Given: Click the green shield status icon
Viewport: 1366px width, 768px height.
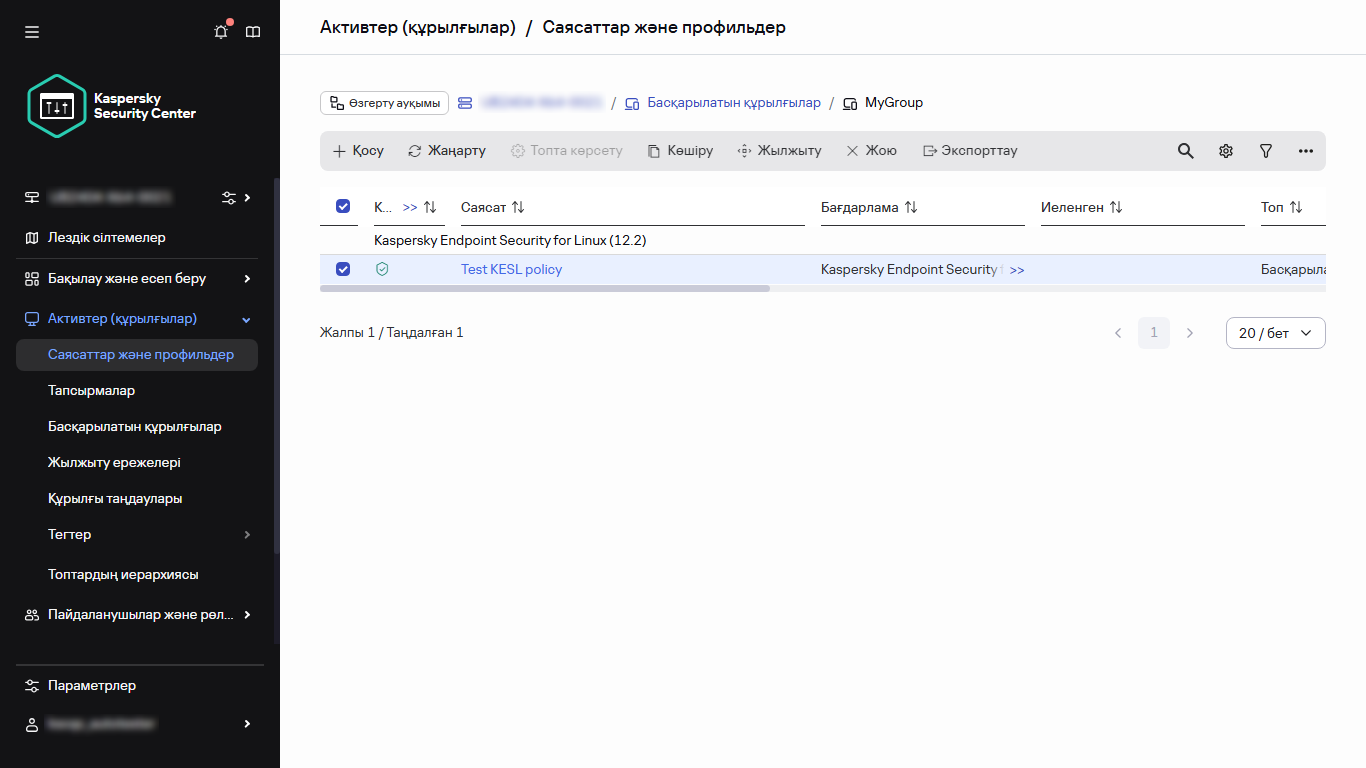Looking at the screenshot, I should pyautogui.click(x=382, y=269).
